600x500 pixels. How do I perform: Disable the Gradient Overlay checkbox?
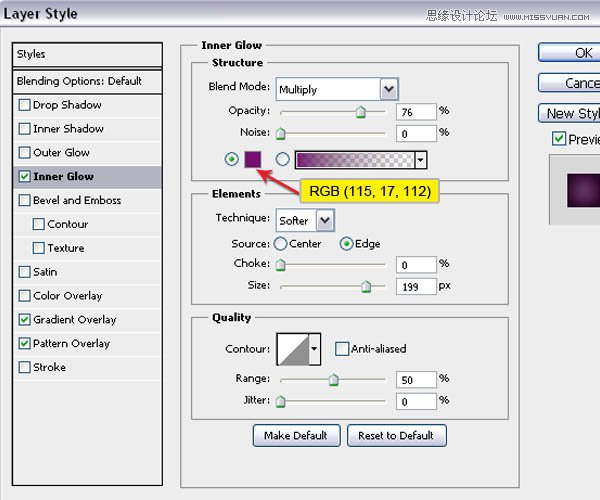coord(25,320)
